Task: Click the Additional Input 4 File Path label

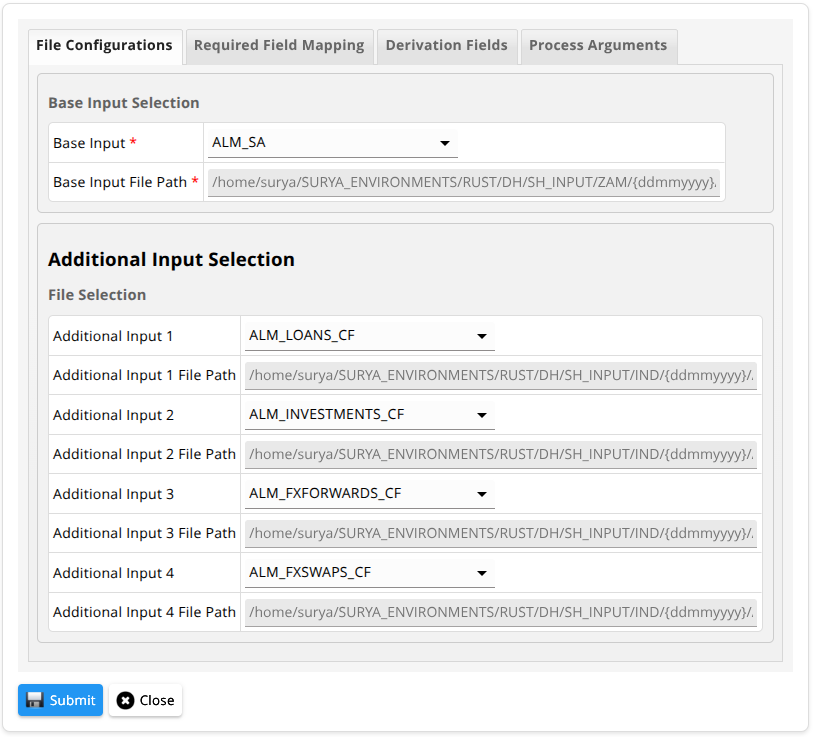Action: pyautogui.click(x=144, y=612)
